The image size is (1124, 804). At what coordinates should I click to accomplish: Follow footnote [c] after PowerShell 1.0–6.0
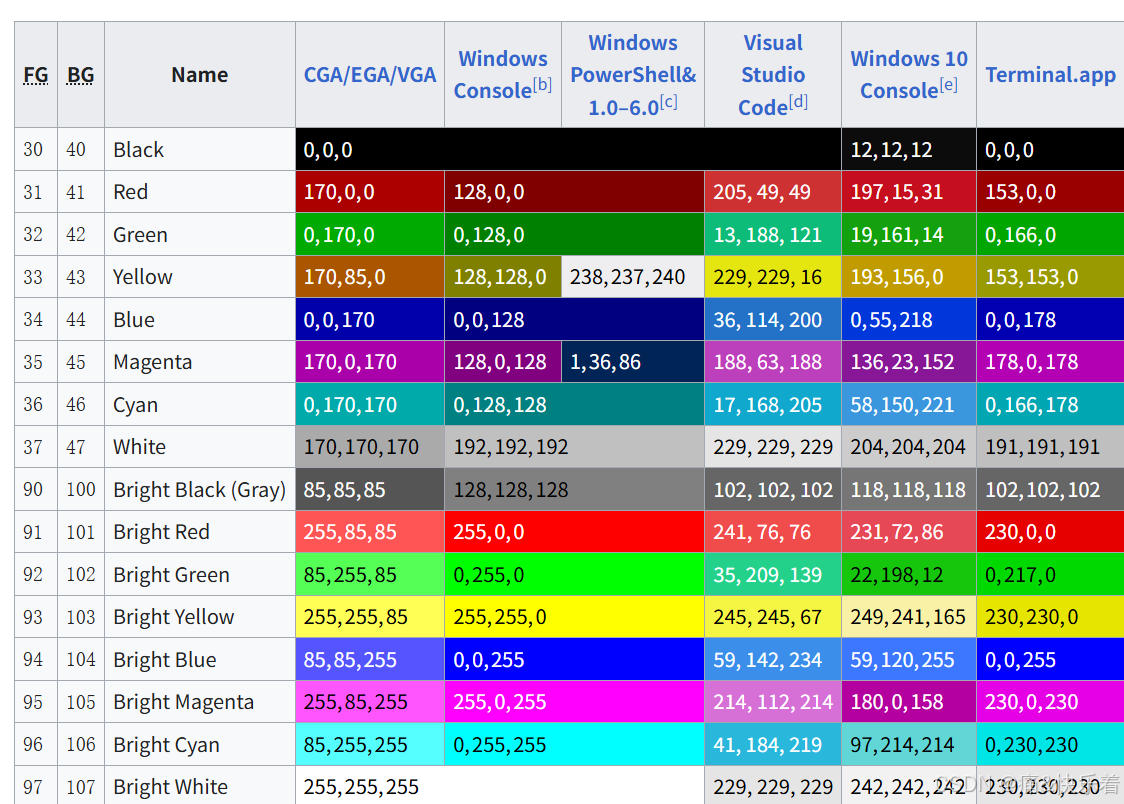[x=669, y=102]
